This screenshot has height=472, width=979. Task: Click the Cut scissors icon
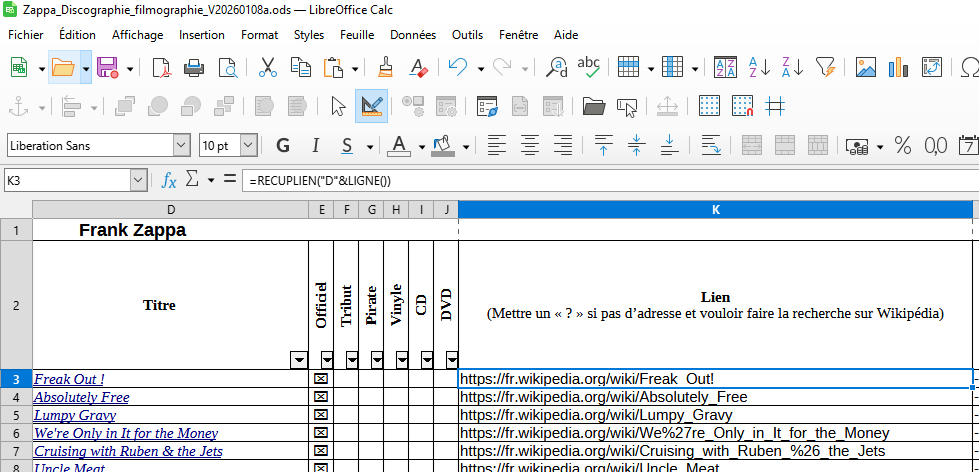(x=267, y=67)
